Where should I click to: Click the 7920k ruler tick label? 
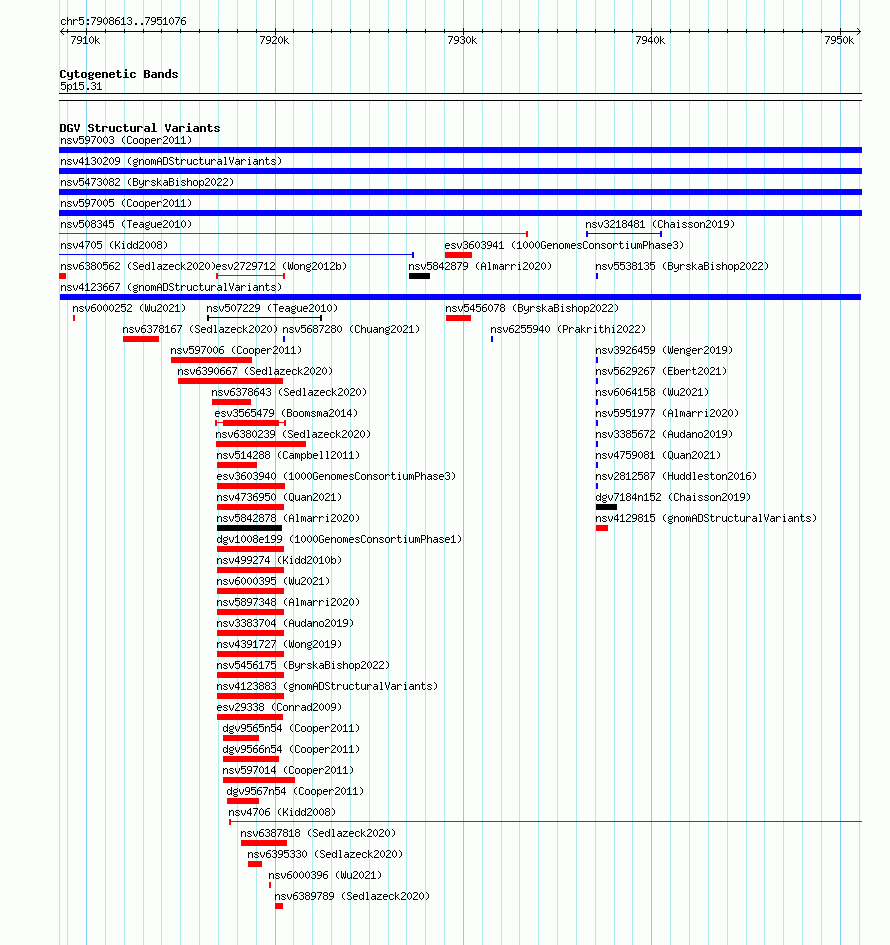[274, 40]
